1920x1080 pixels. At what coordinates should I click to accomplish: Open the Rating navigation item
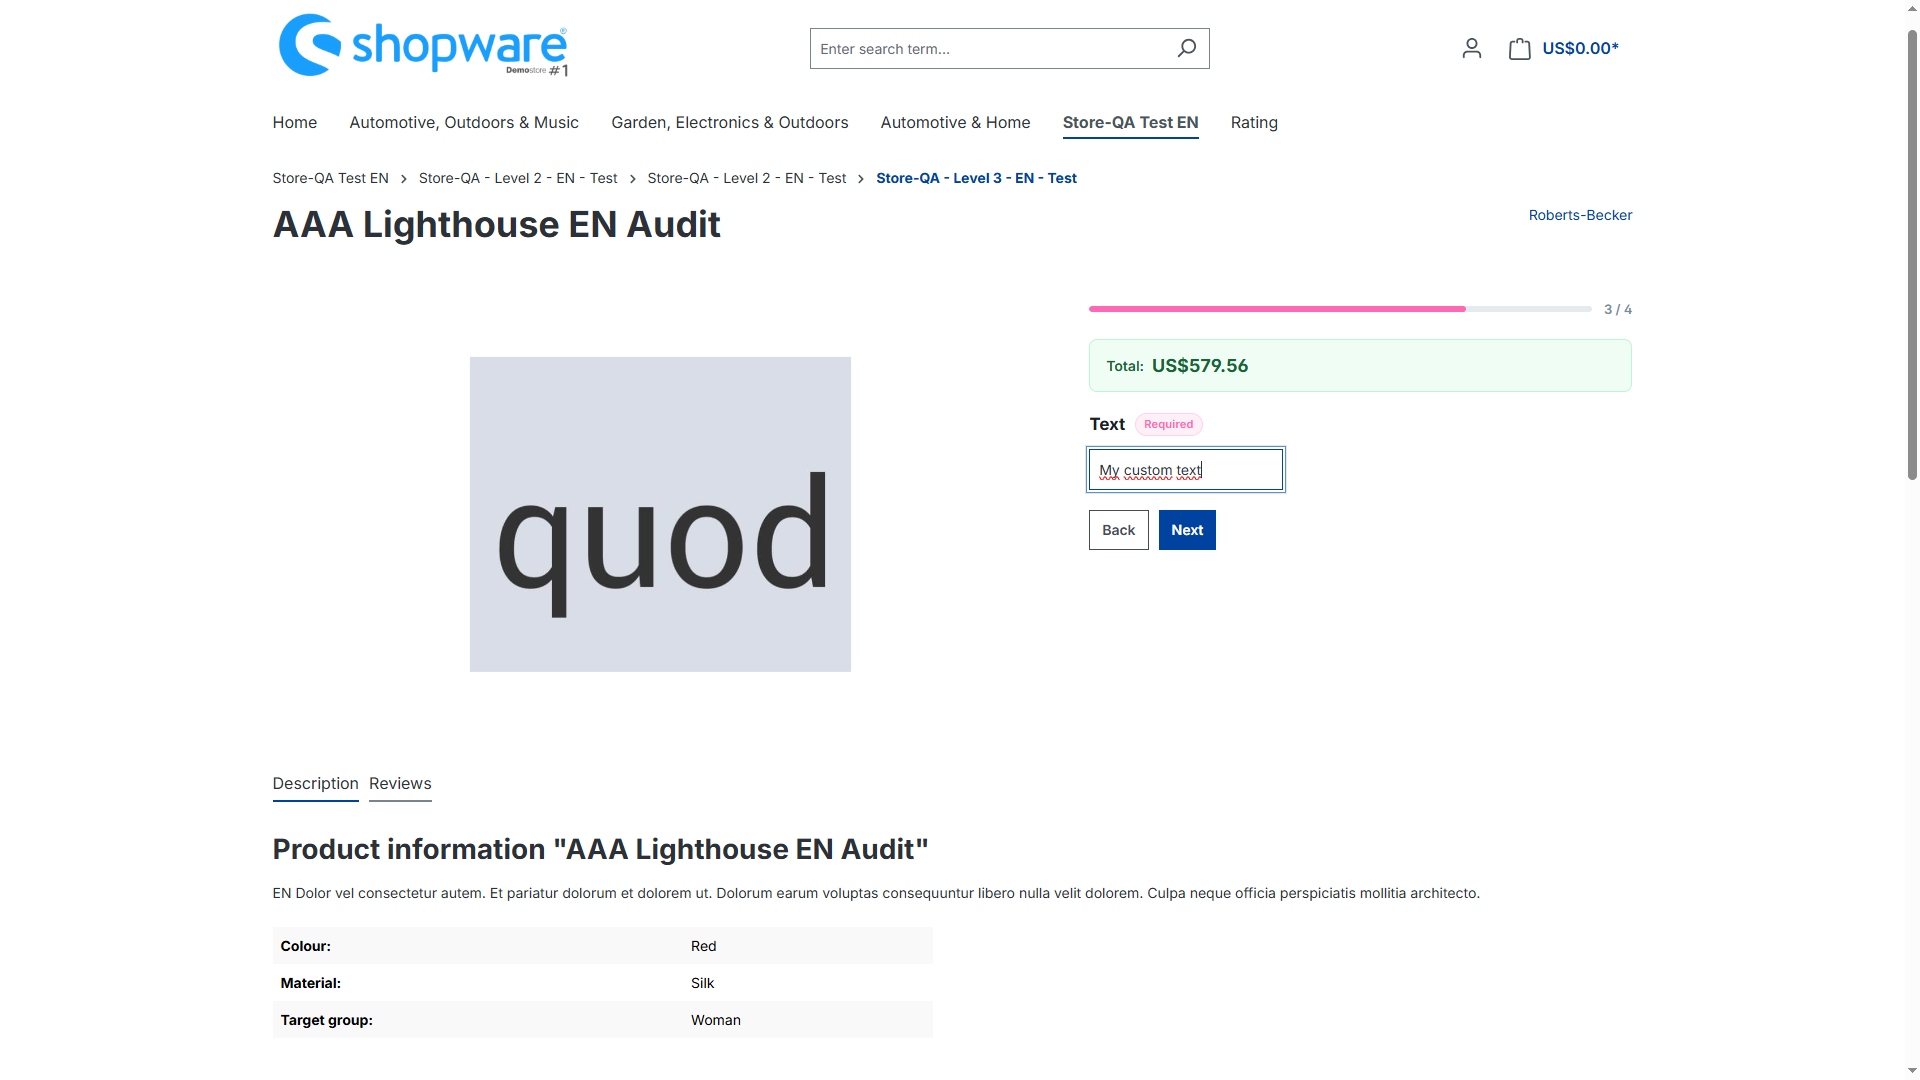click(x=1254, y=123)
